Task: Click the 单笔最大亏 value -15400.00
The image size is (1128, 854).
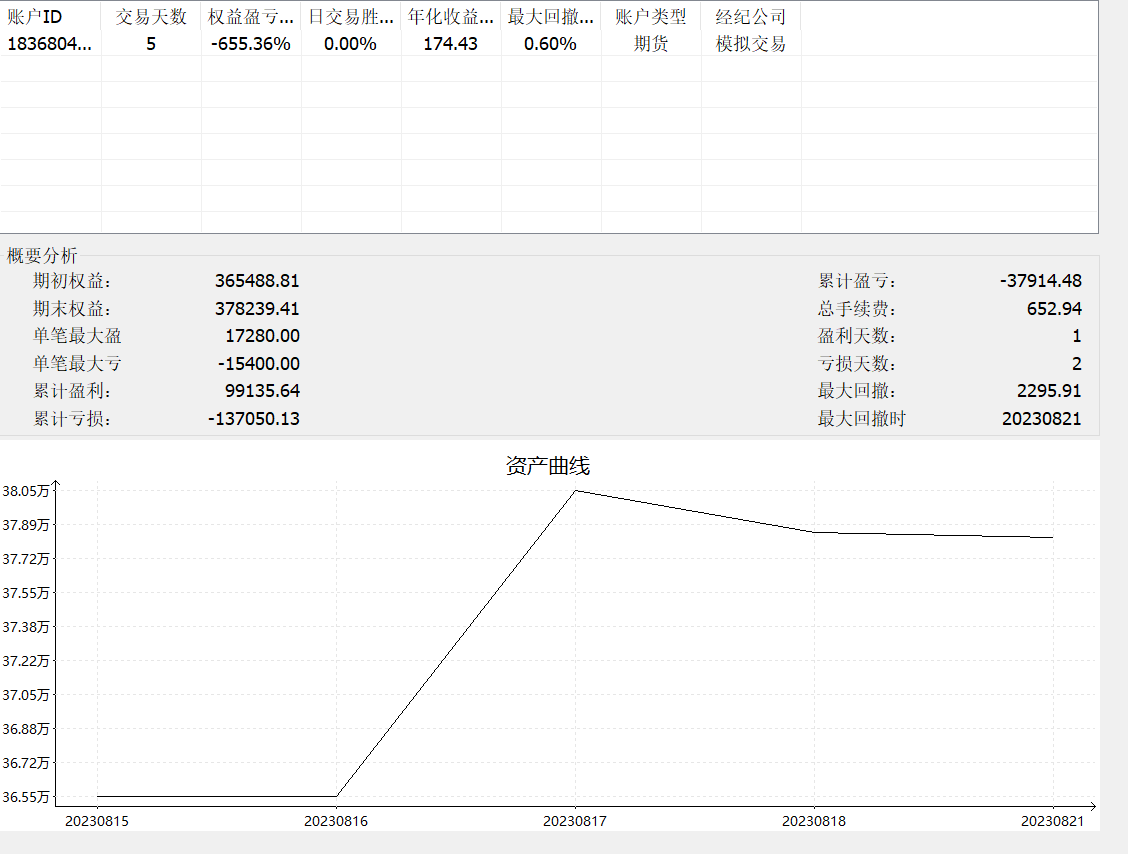Action: 259,363
